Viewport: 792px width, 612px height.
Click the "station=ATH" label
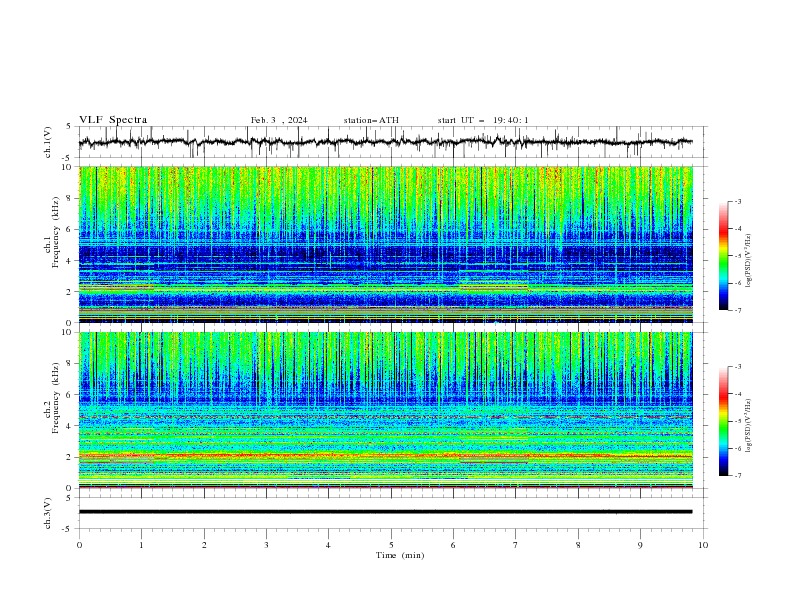pos(371,120)
